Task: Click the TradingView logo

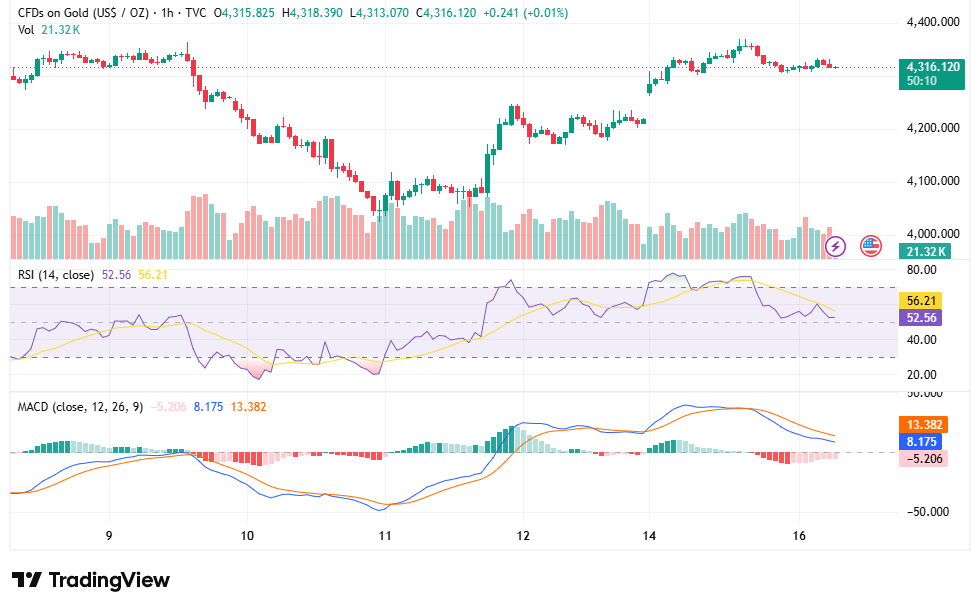Action: click(x=27, y=580)
